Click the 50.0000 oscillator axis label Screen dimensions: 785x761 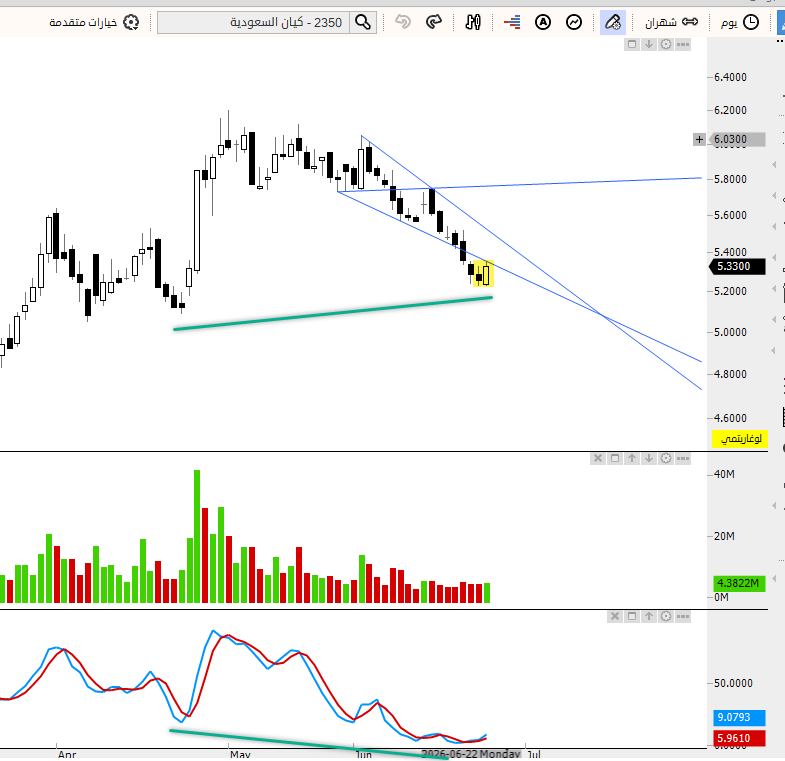(733, 683)
